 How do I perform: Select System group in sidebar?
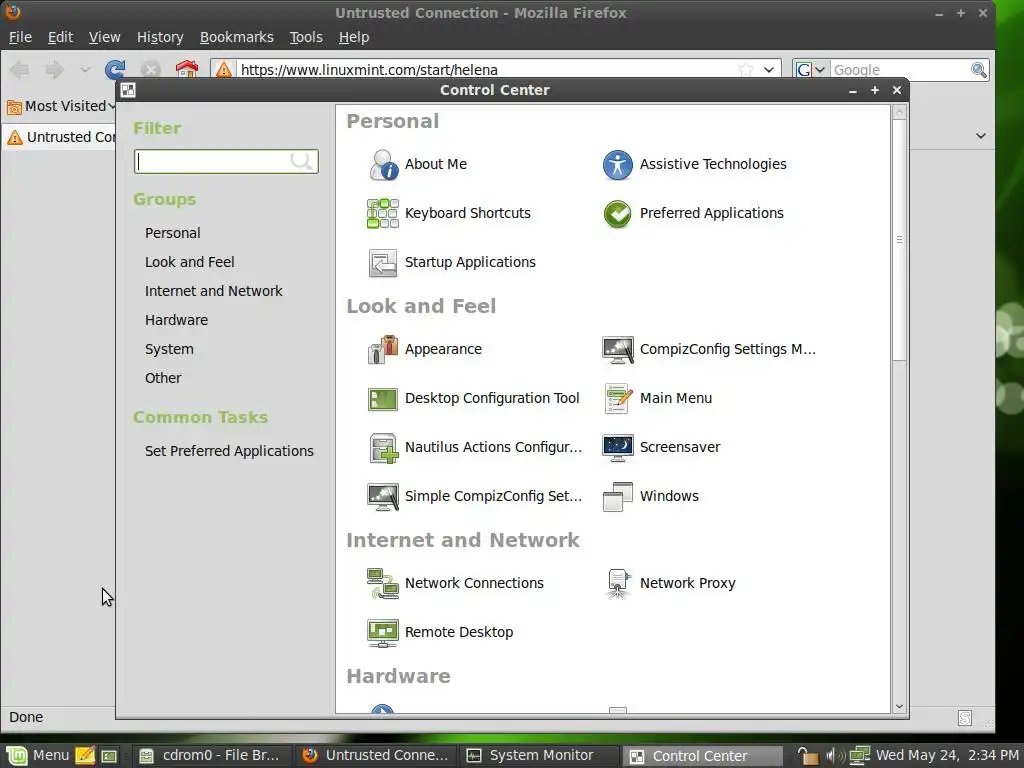[x=169, y=349]
